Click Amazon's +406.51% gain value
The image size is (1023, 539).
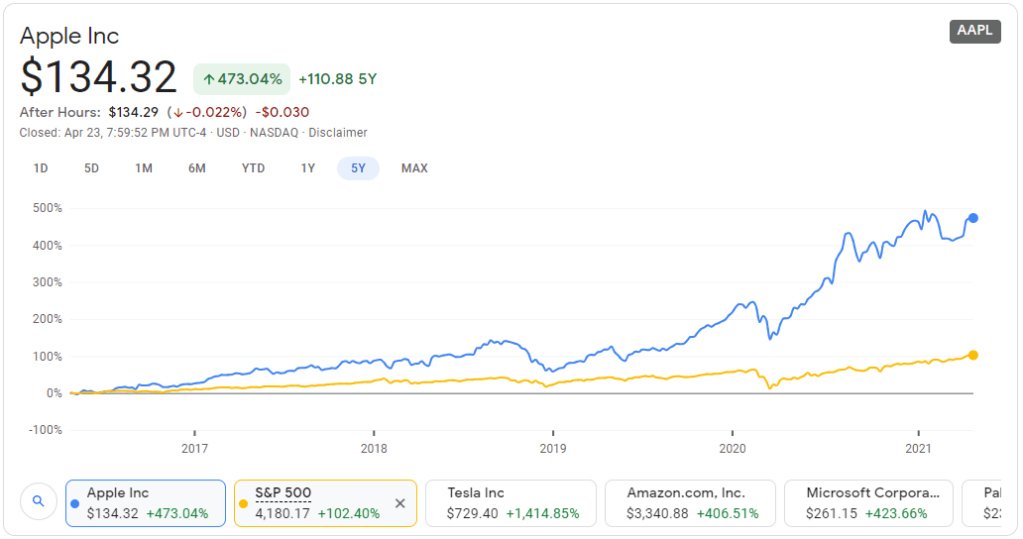(x=727, y=514)
